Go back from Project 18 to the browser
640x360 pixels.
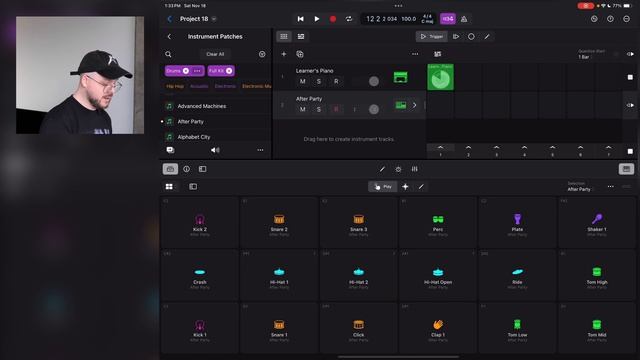[x=170, y=19]
